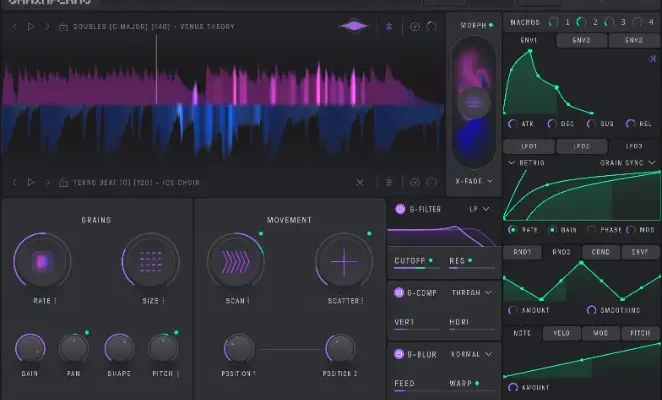
Task: Click the purple diamond shape icon
Action: 353,26
